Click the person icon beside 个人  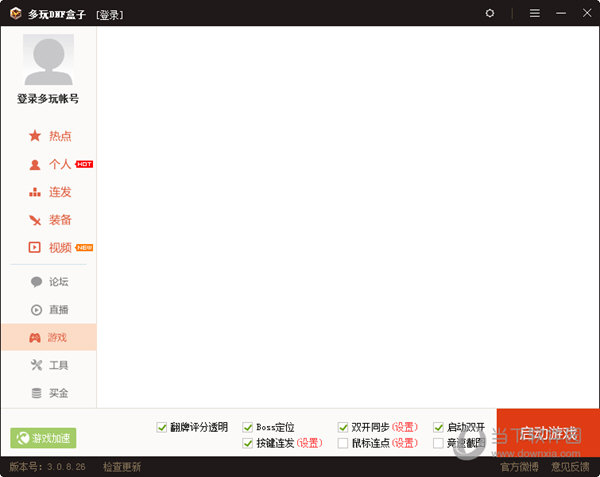pyautogui.click(x=35, y=164)
